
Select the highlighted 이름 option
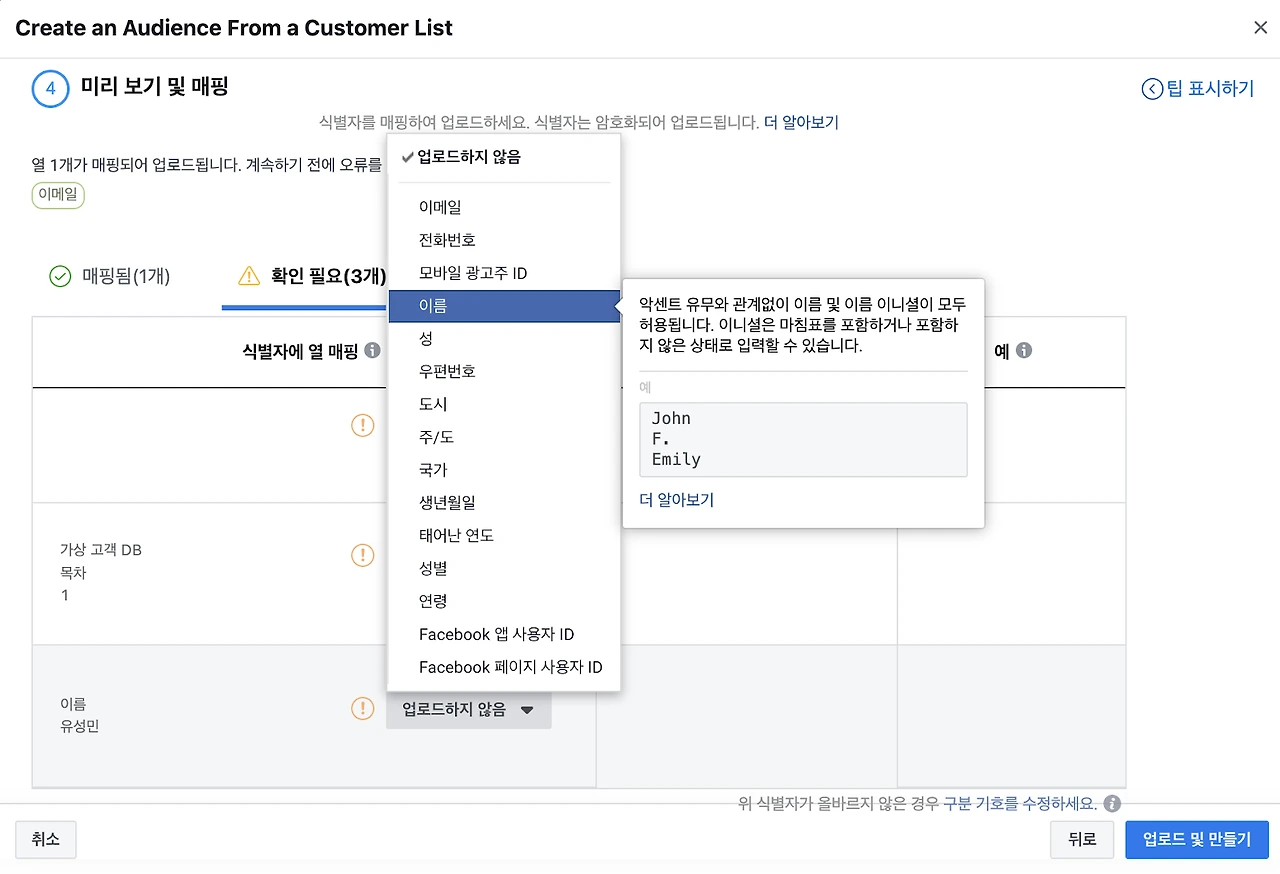504,306
